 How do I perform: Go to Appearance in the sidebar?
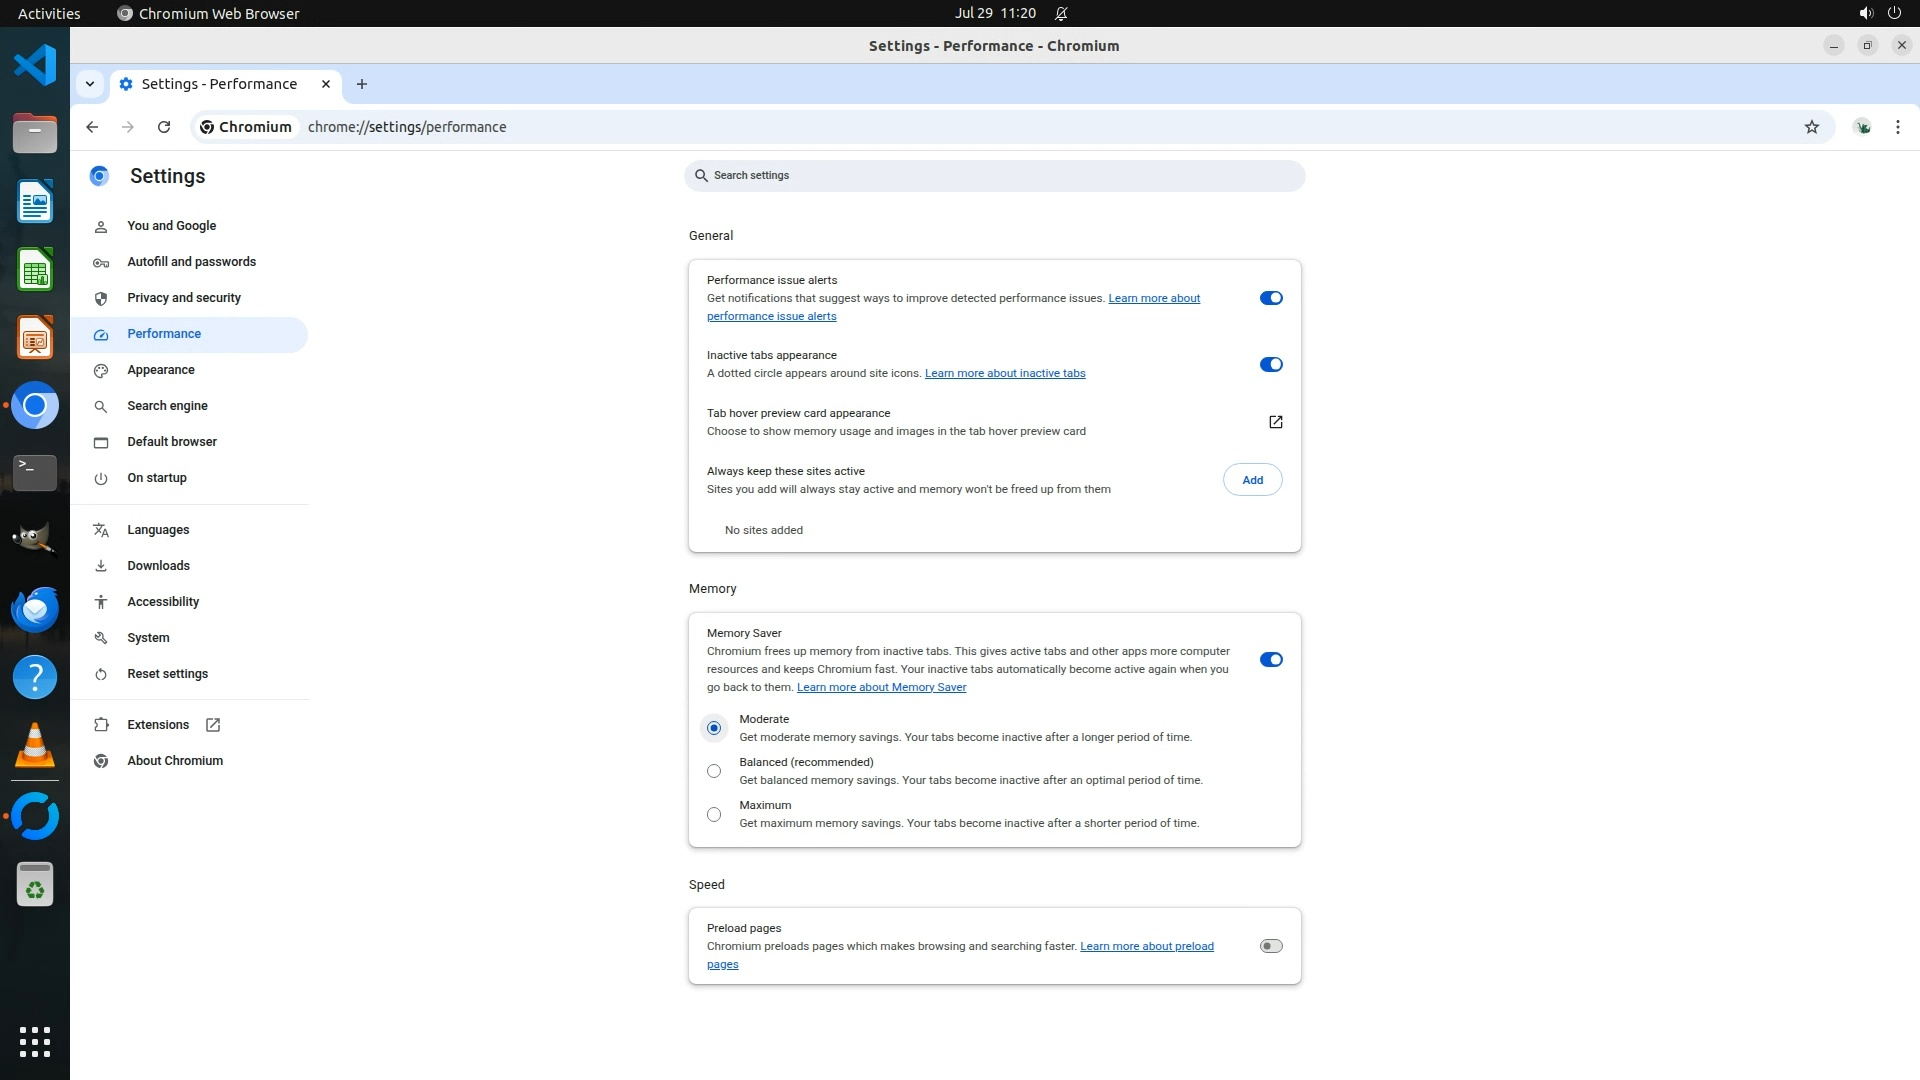click(x=161, y=370)
